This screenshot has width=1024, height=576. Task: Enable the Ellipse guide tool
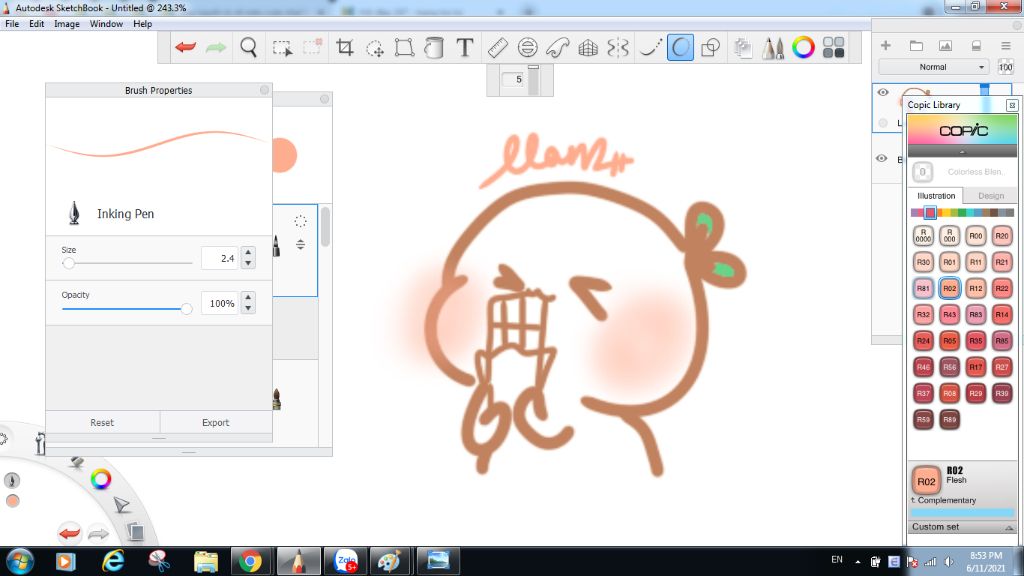527,47
